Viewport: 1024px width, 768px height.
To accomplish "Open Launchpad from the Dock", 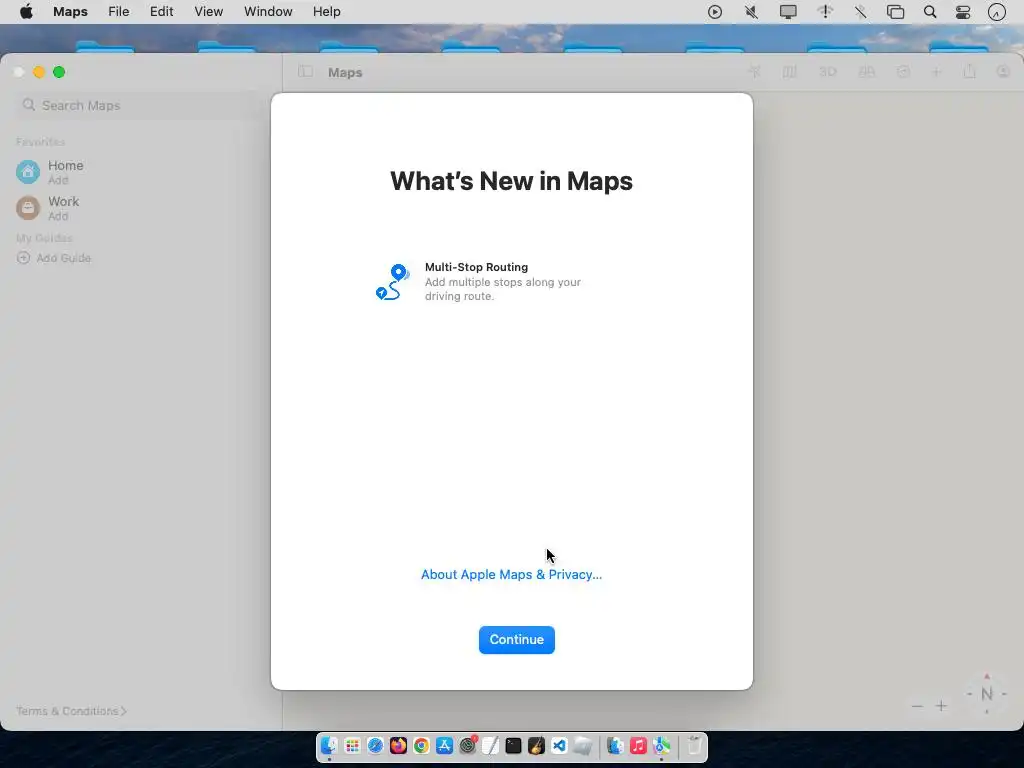I will (x=352, y=746).
